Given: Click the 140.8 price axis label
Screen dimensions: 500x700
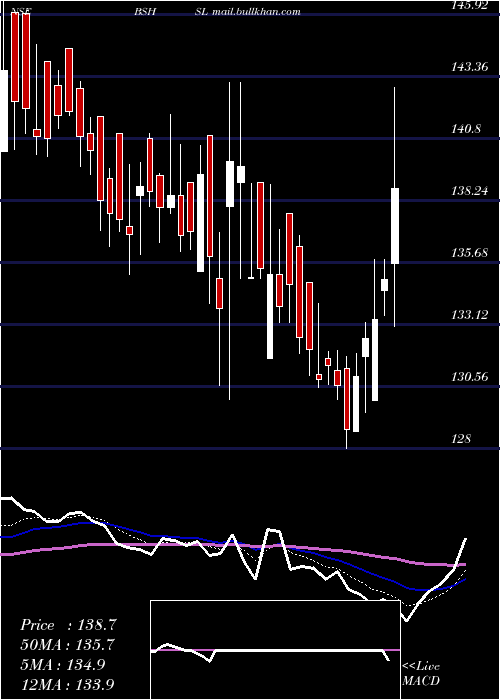Looking at the screenshot, I should [x=466, y=129].
